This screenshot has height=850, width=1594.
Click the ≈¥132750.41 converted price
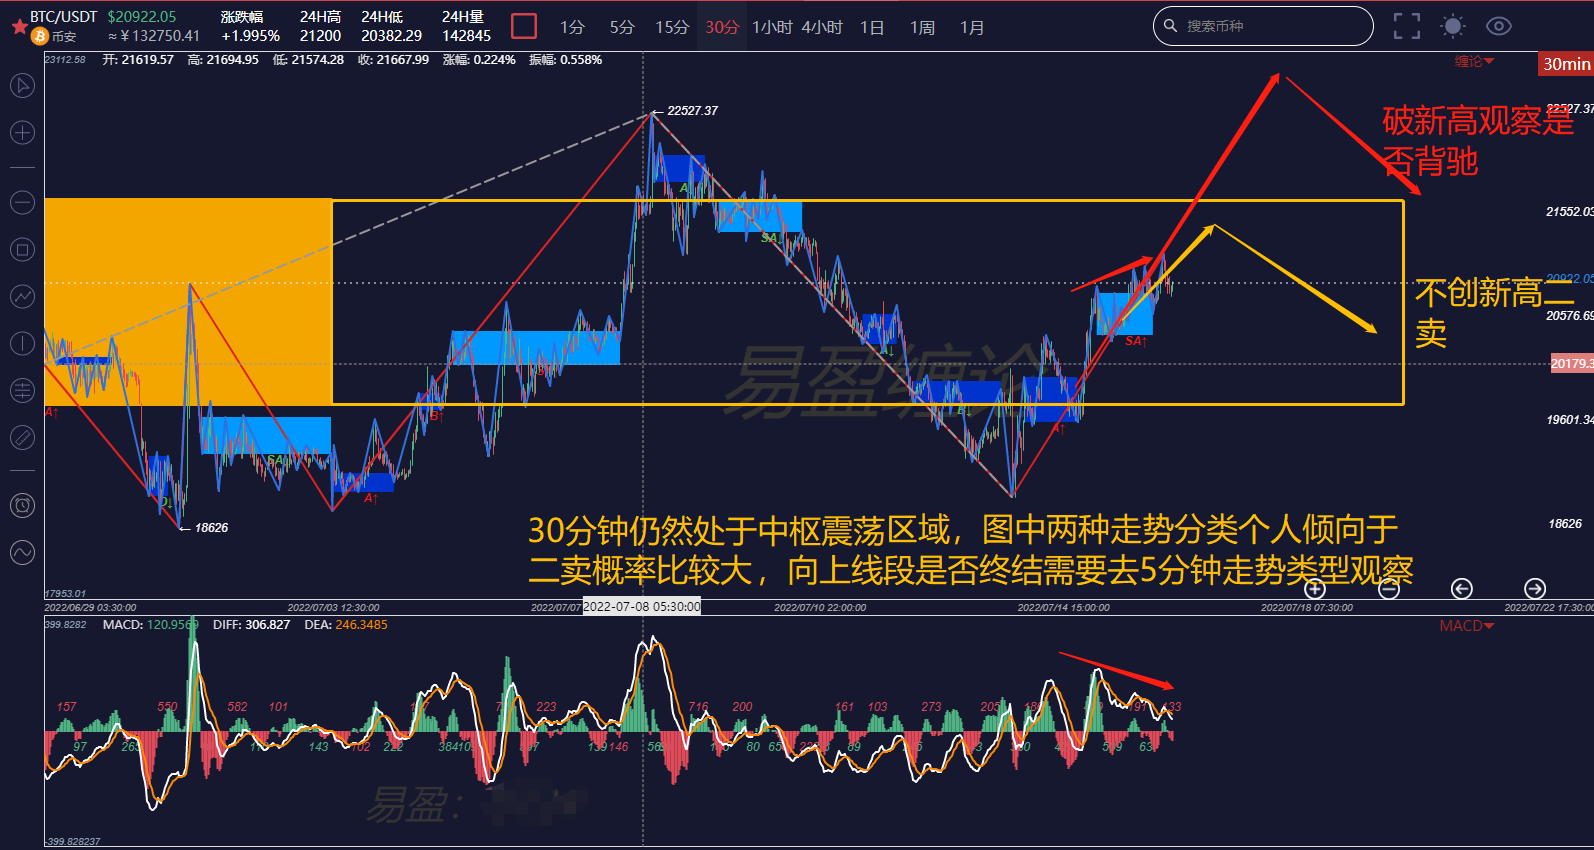coord(154,36)
